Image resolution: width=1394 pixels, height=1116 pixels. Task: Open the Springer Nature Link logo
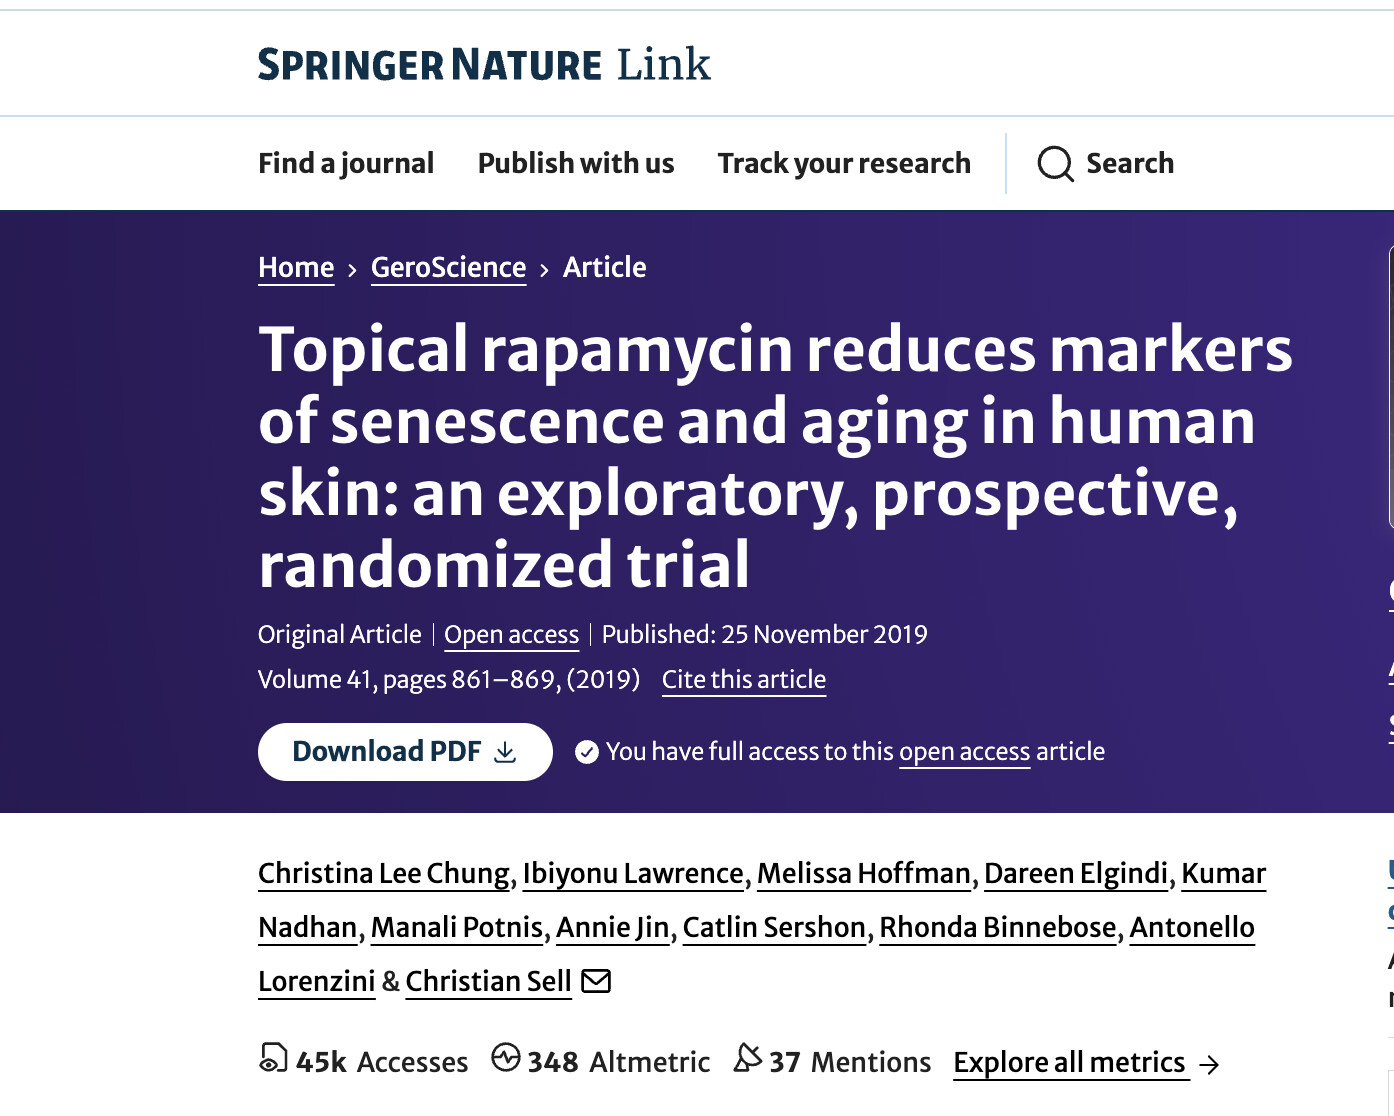click(x=484, y=64)
